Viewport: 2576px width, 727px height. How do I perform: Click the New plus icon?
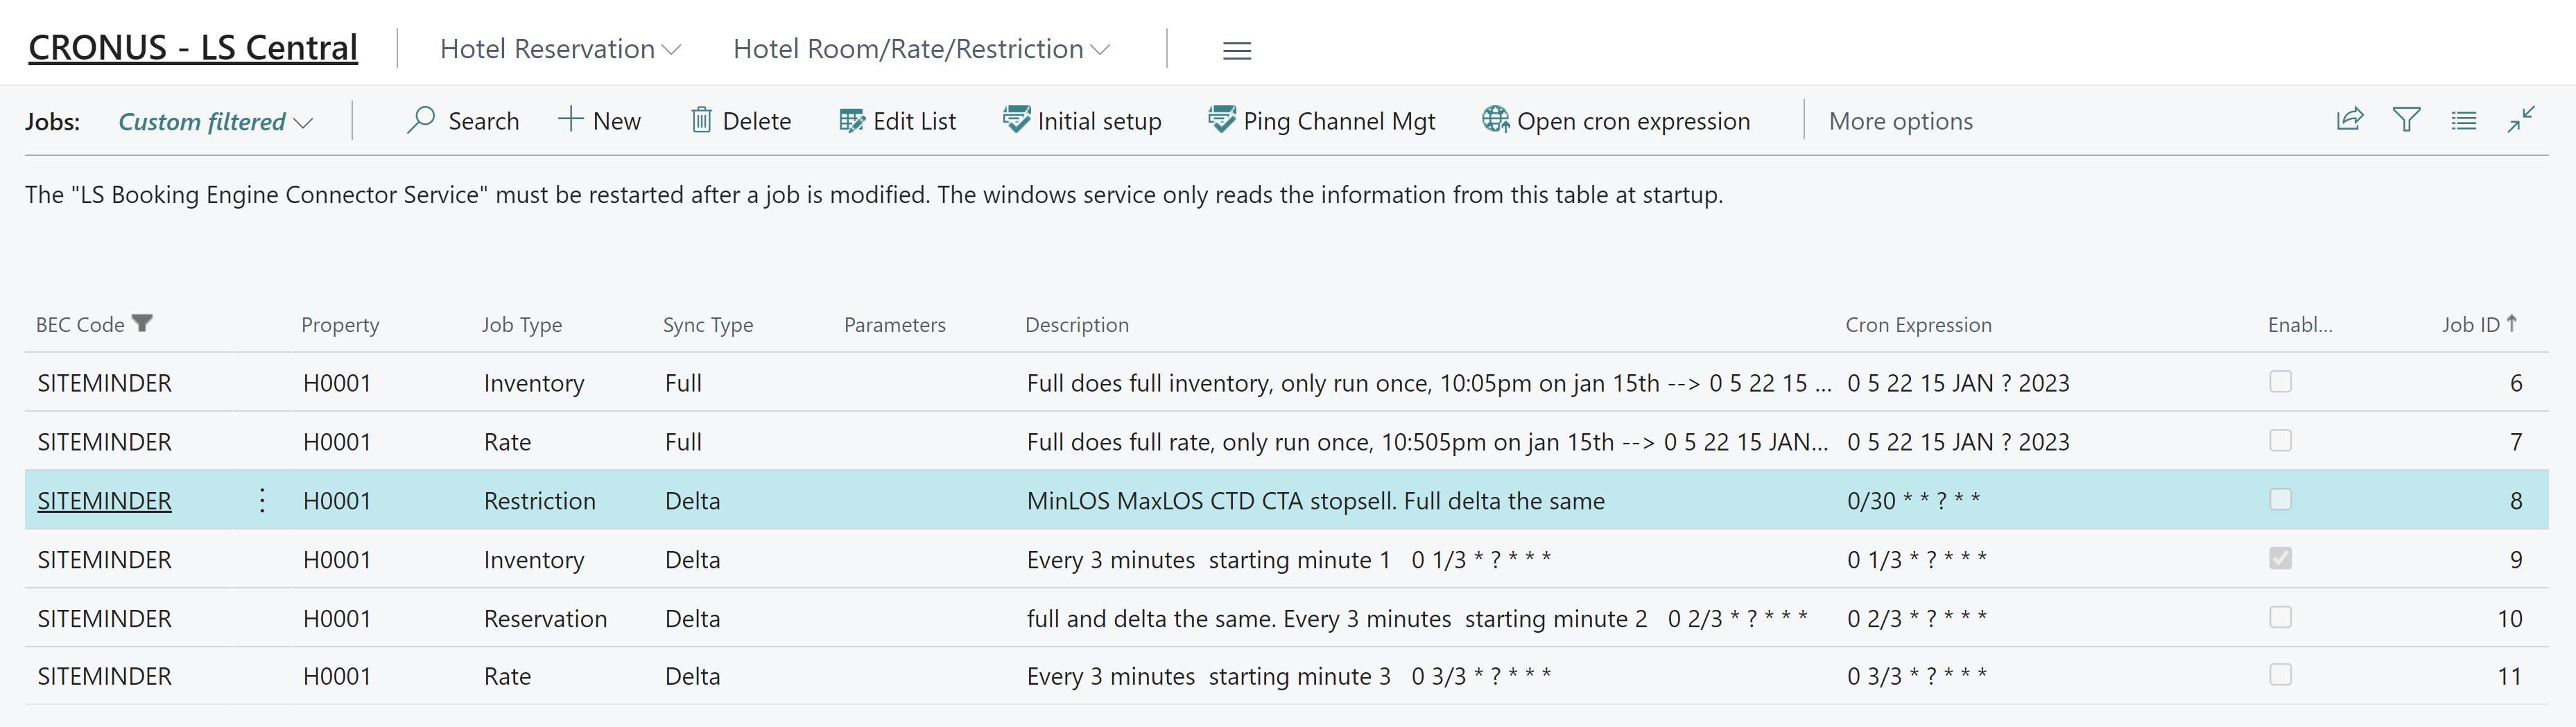570,120
